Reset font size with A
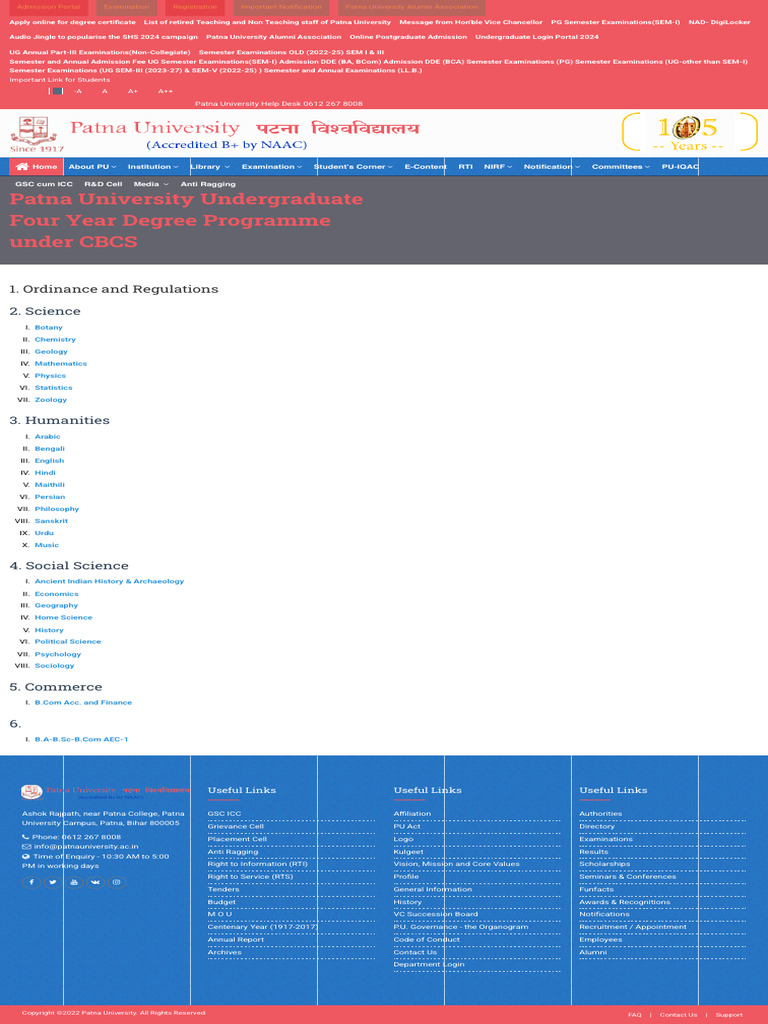This screenshot has width=768, height=1024. point(104,91)
